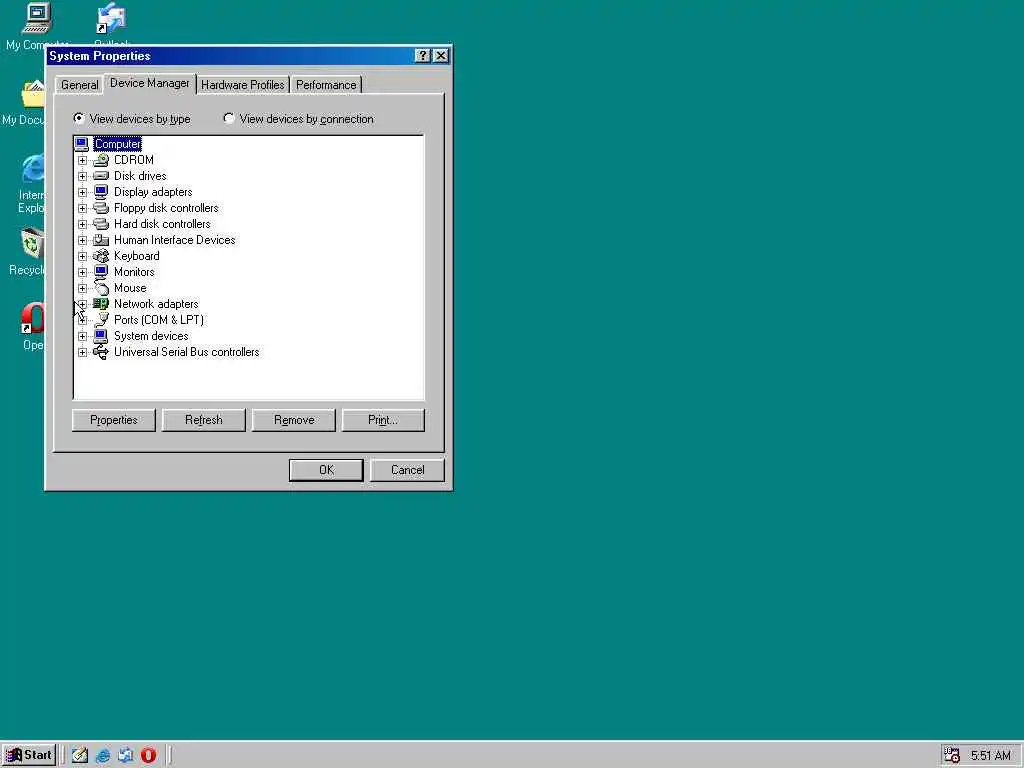Select the 'Ports (COM & LPT)' label
Viewport: 1024px width, 768px height.
159,320
